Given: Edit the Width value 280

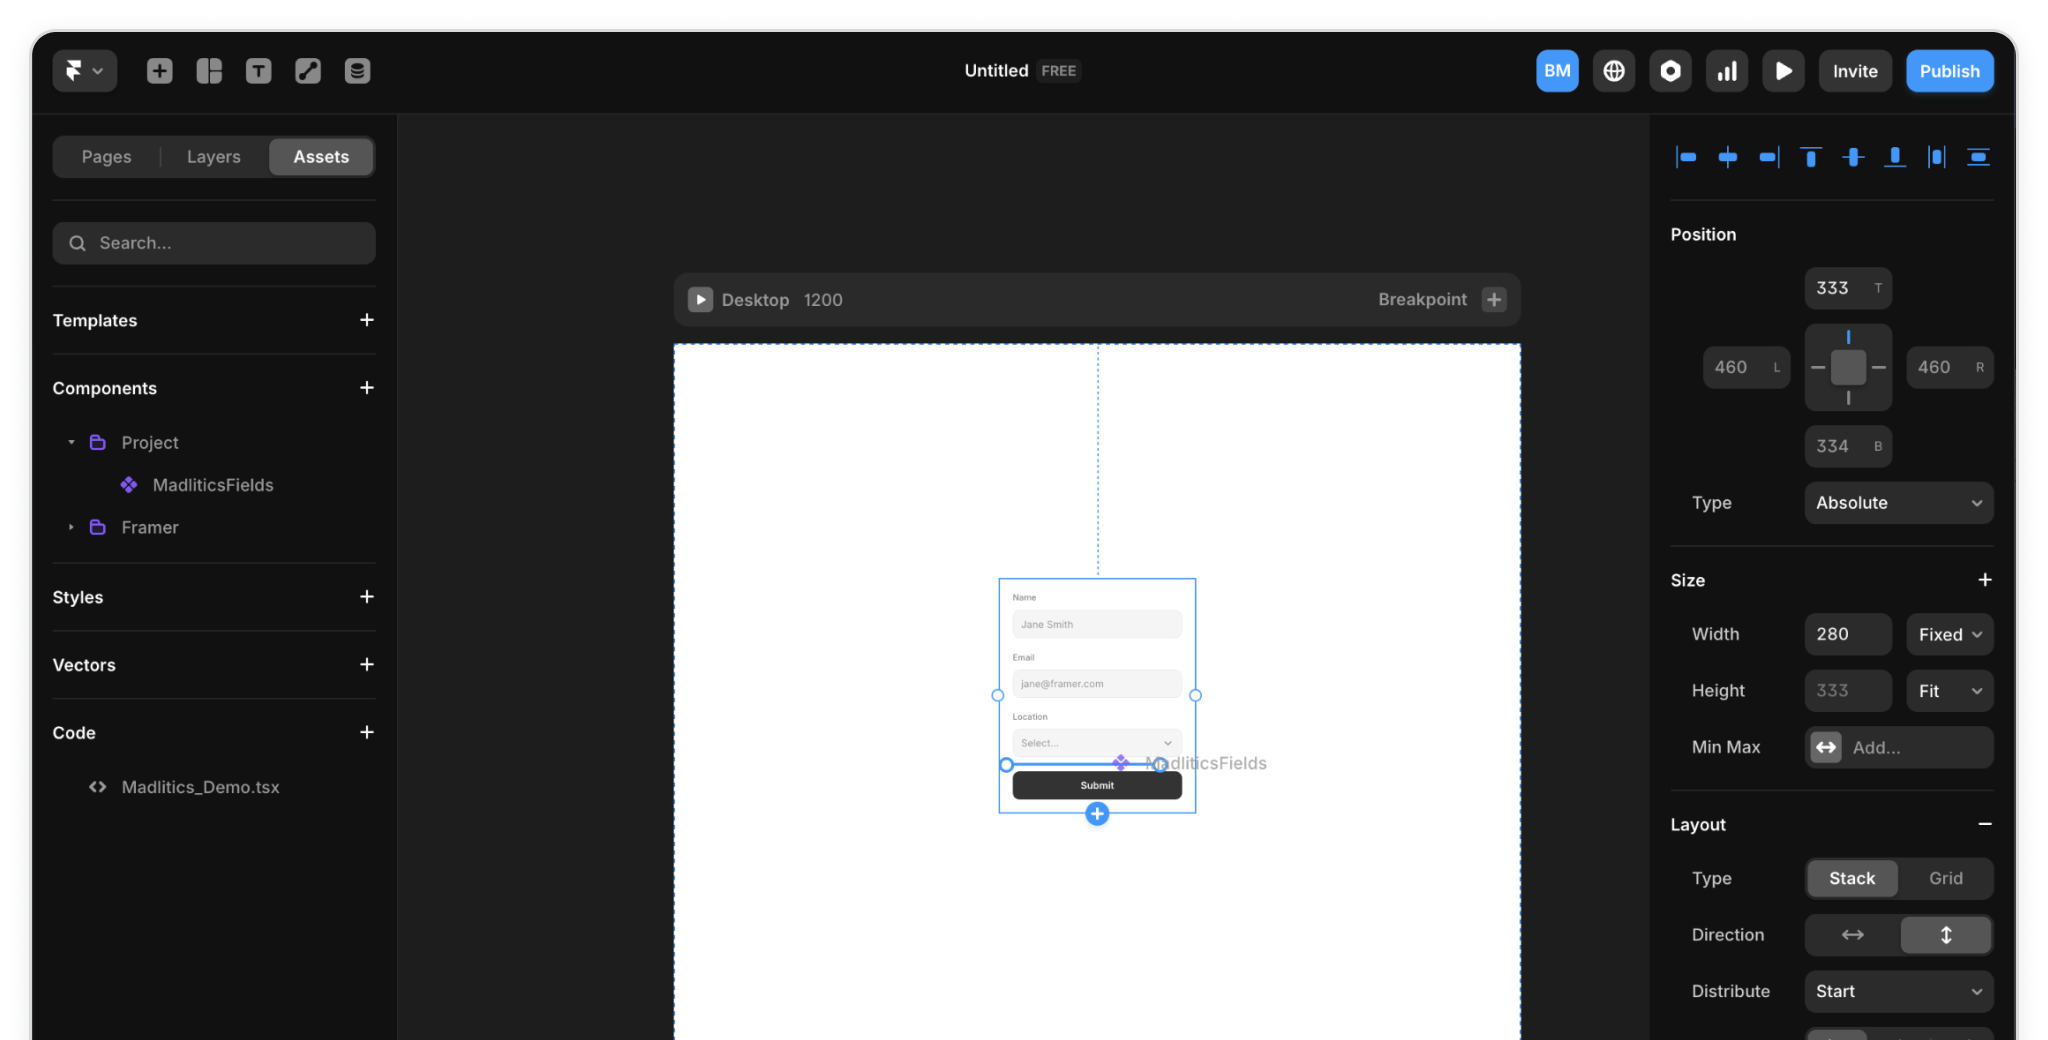Looking at the screenshot, I should coord(1848,634).
